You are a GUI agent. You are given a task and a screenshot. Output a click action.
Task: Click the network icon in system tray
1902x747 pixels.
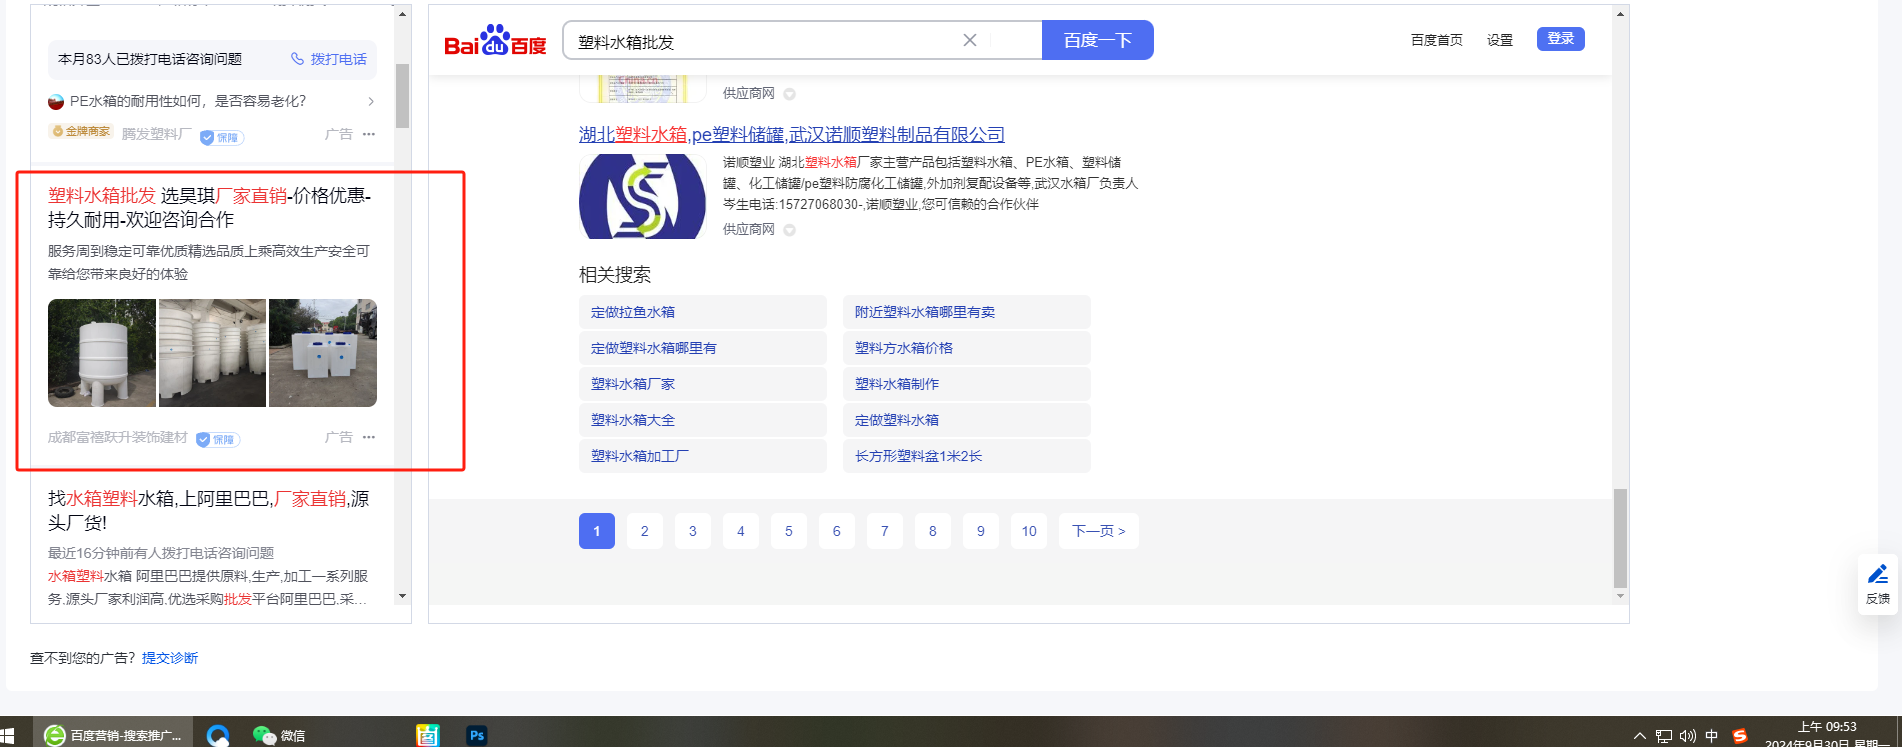(x=1663, y=736)
